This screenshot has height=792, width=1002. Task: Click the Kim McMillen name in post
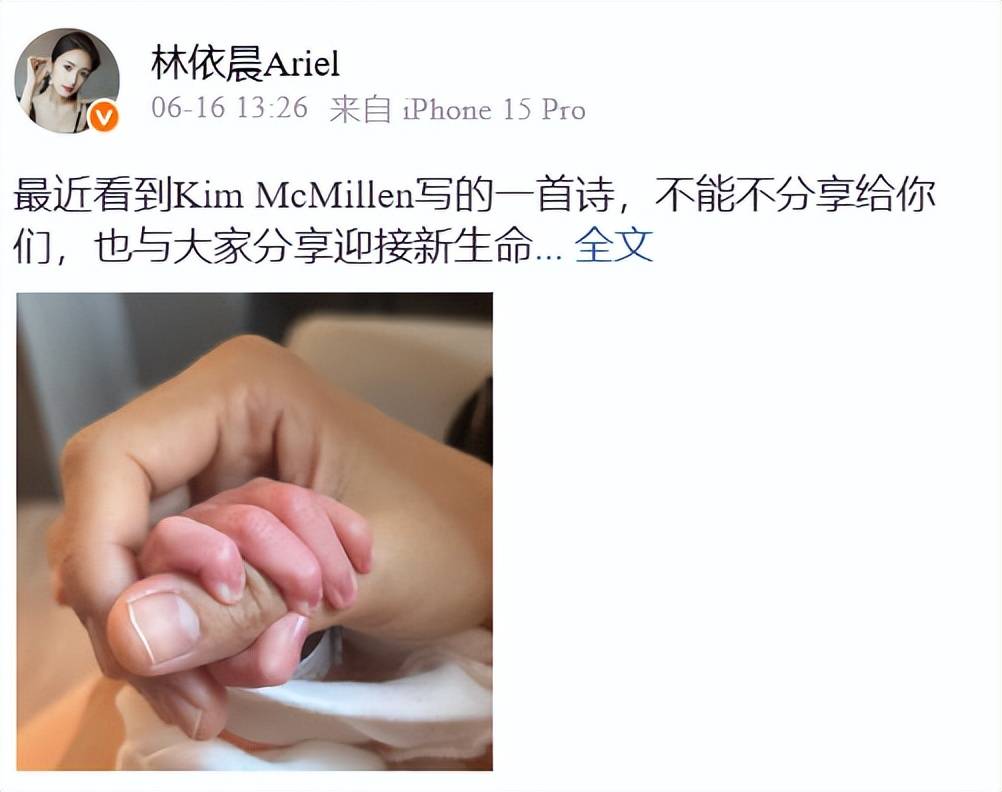pyautogui.click(x=294, y=195)
